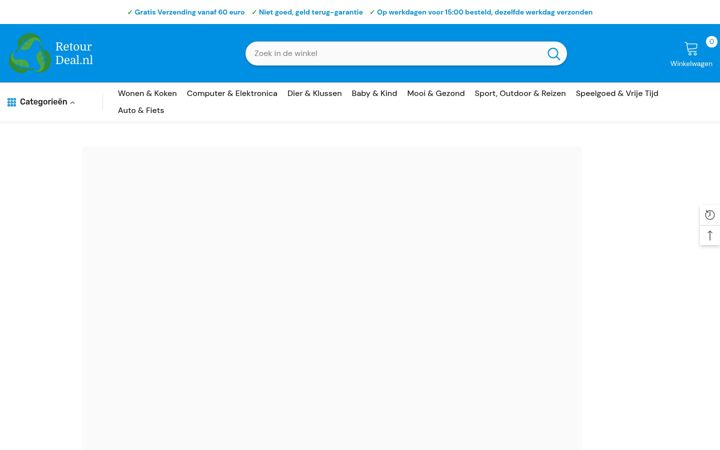
Task: Open the Baby & Kind menu
Action: (374, 93)
